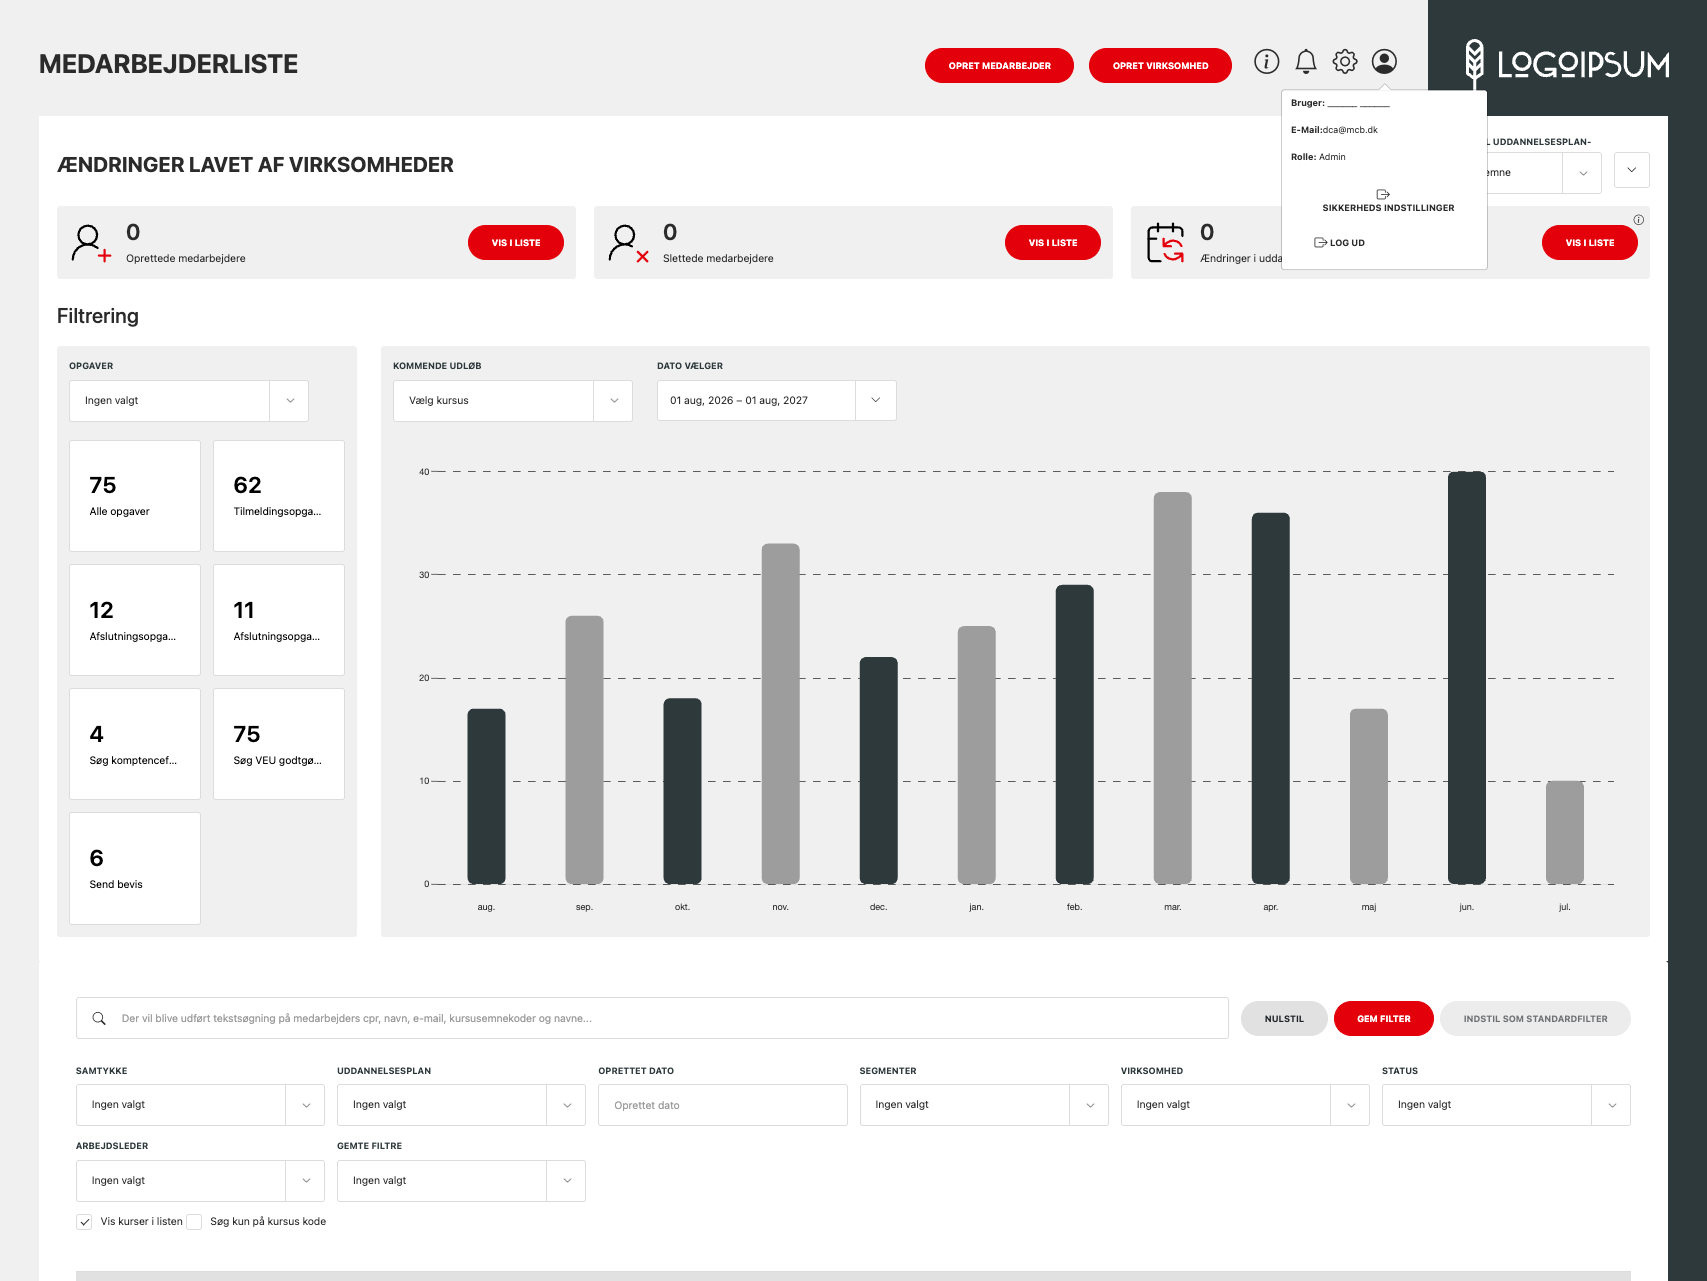Expand the Samtykke dropdown

[200, 1105]
